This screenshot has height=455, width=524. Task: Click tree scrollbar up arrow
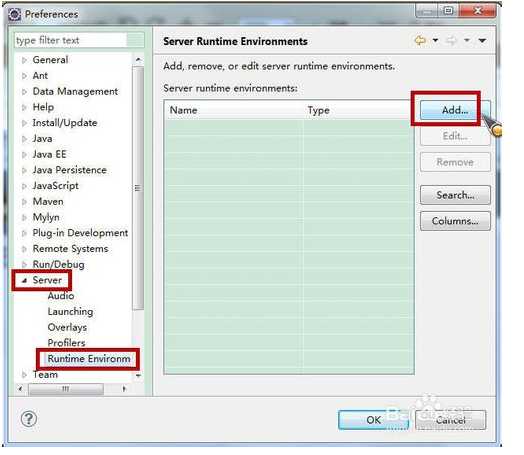pos(138,60)
